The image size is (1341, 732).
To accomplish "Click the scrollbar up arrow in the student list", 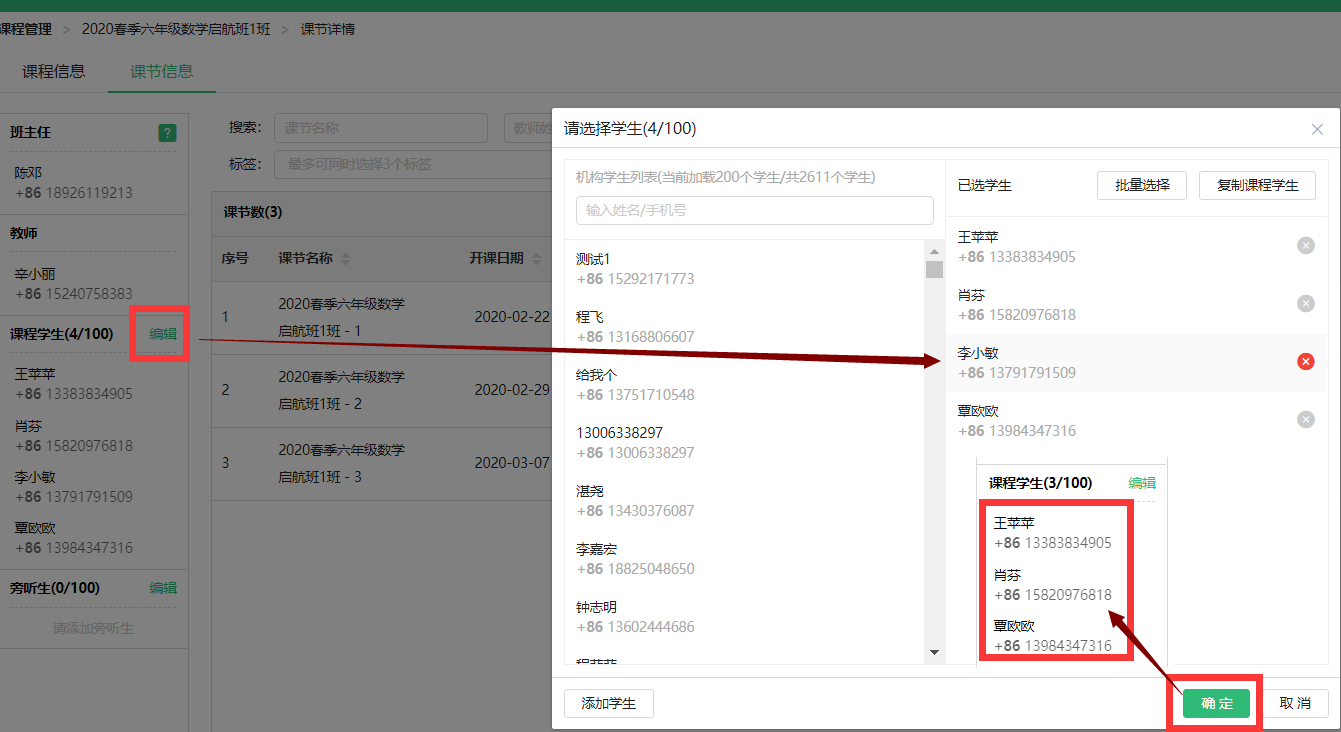I will [x=935, y=251].
